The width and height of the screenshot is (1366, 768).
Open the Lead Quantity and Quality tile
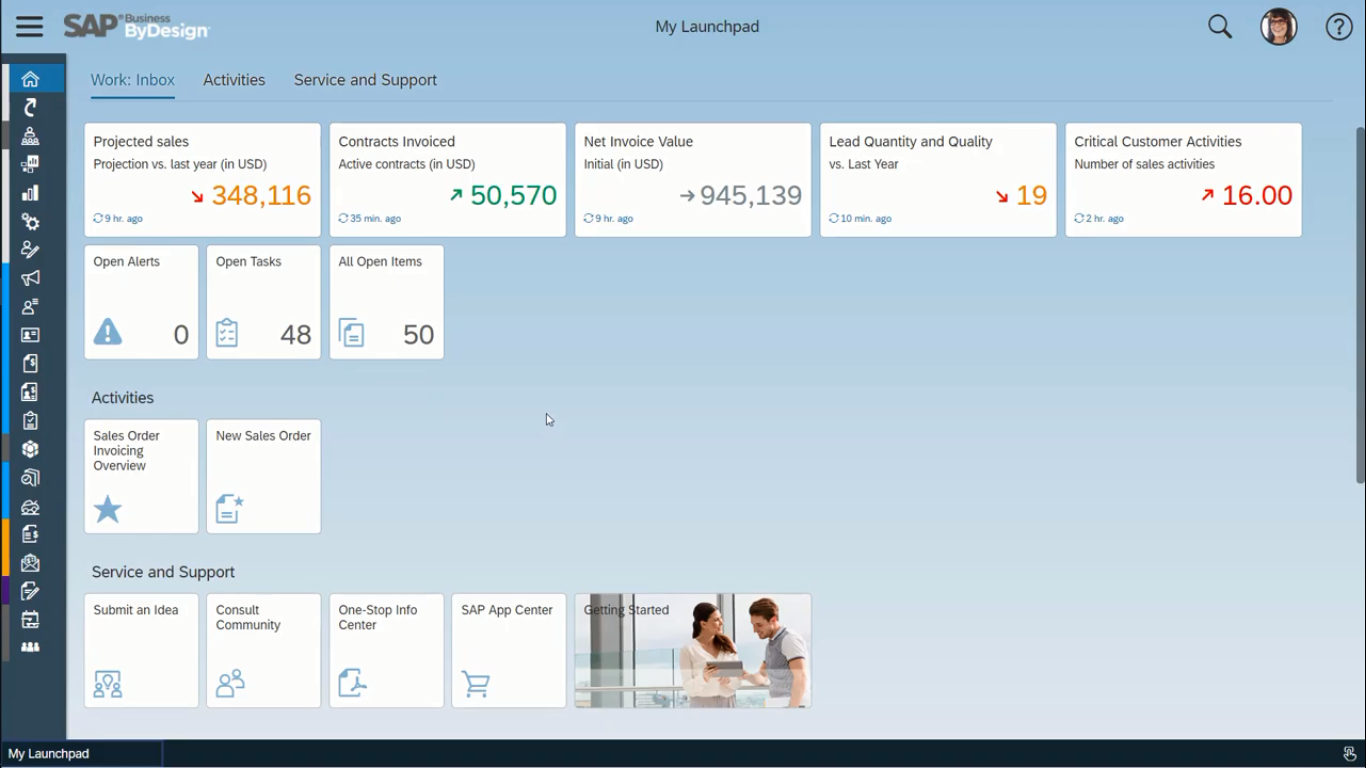938,180
